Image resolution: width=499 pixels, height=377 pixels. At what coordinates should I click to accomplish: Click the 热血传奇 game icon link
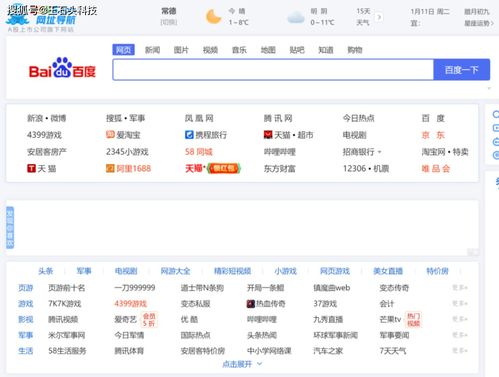[266, 304]
